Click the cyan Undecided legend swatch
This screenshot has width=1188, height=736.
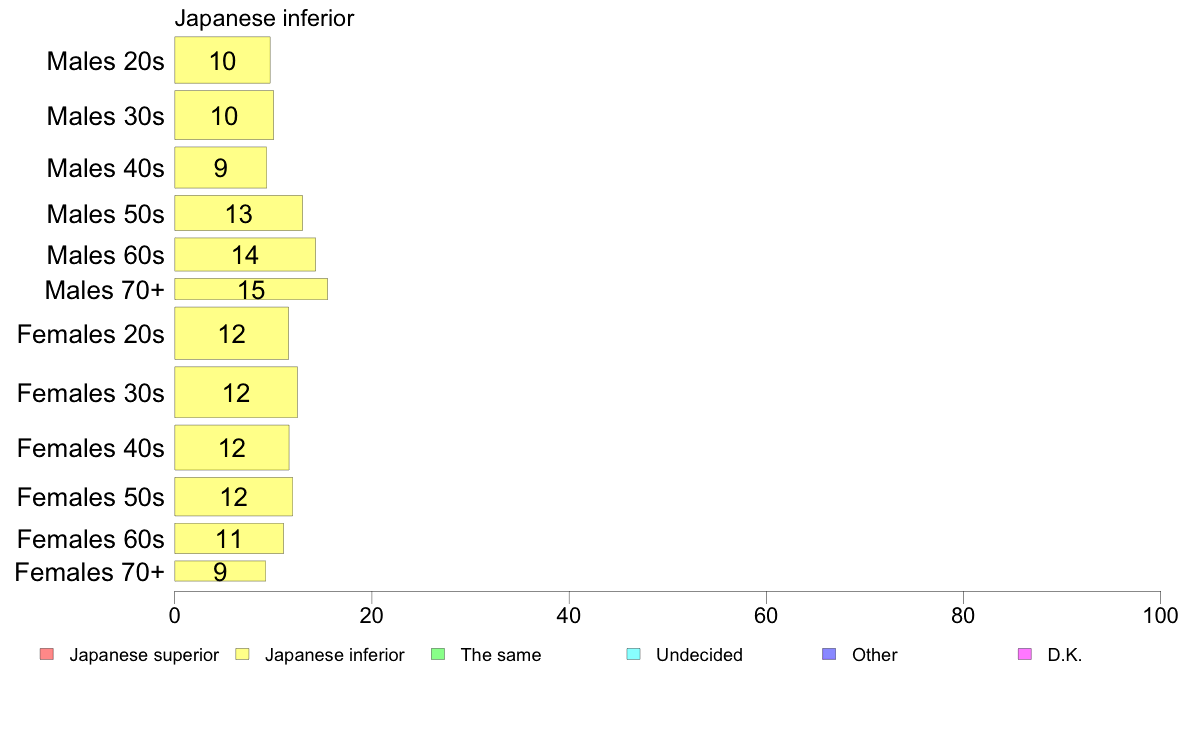633,654
